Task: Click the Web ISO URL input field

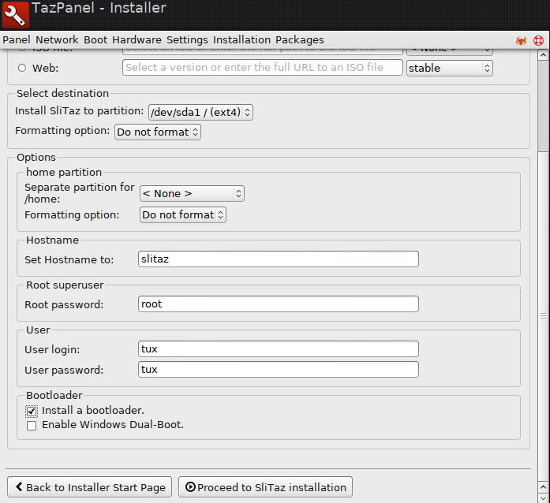Action: [262, 67]
